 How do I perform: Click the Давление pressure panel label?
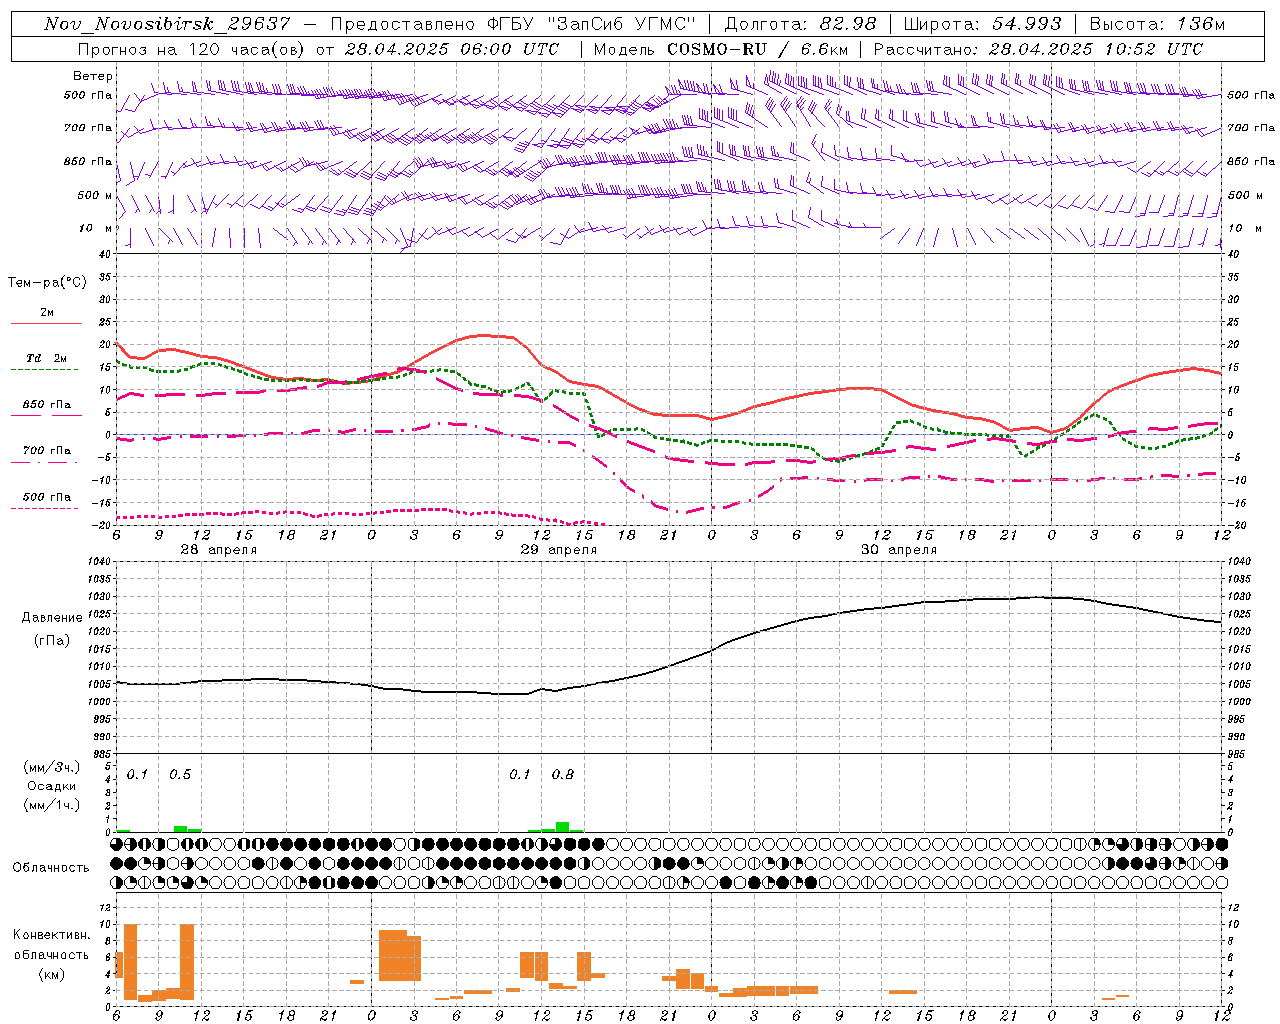50,618
